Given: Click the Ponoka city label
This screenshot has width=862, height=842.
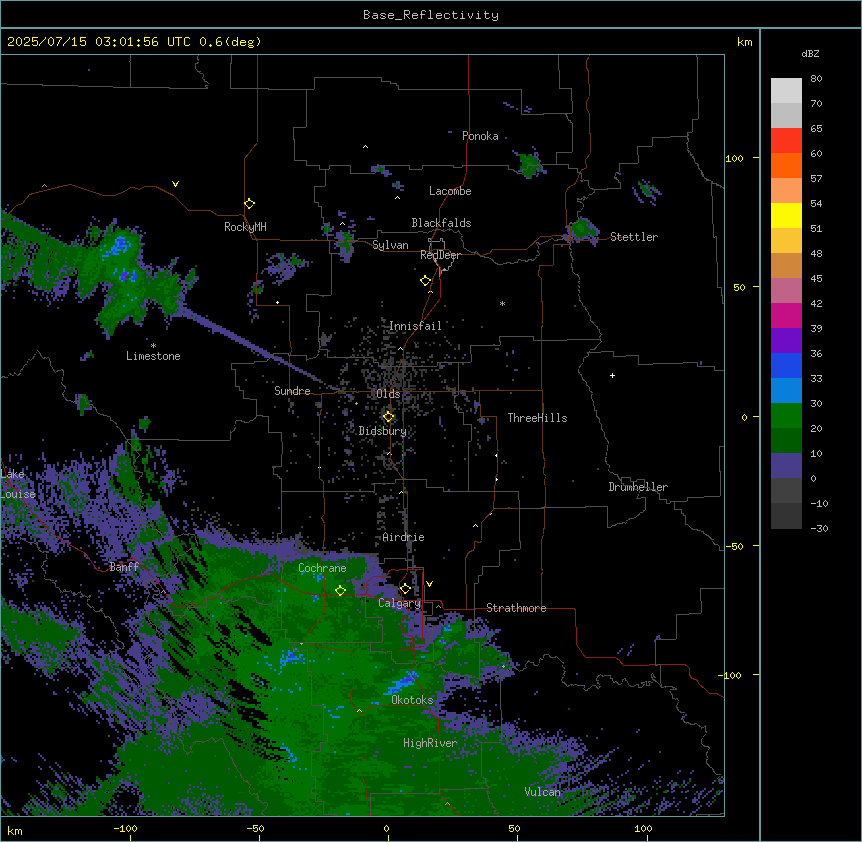Looking at the screenshot, I should pos(480,136).
